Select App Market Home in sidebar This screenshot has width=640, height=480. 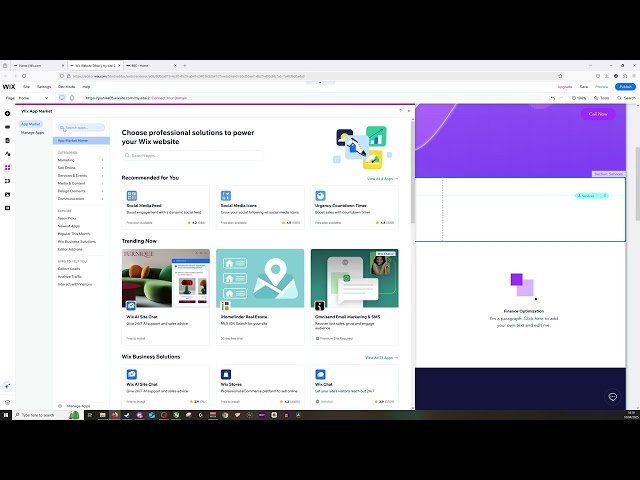pyautogui.click(x=81, y=140)
